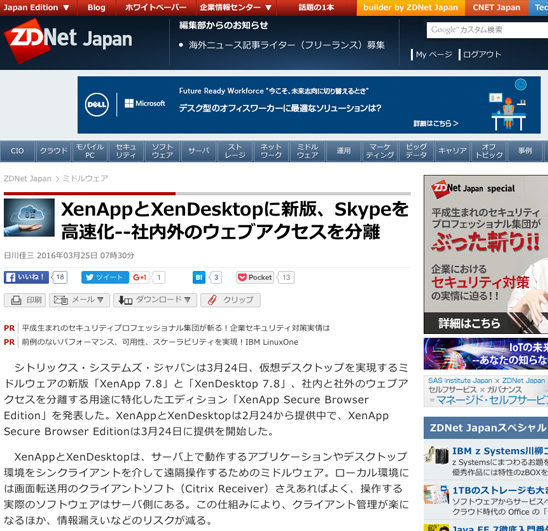Go to CNET Japan site tab
The image size is (548, 531).
pyautogui.click(x=496, y=7)
